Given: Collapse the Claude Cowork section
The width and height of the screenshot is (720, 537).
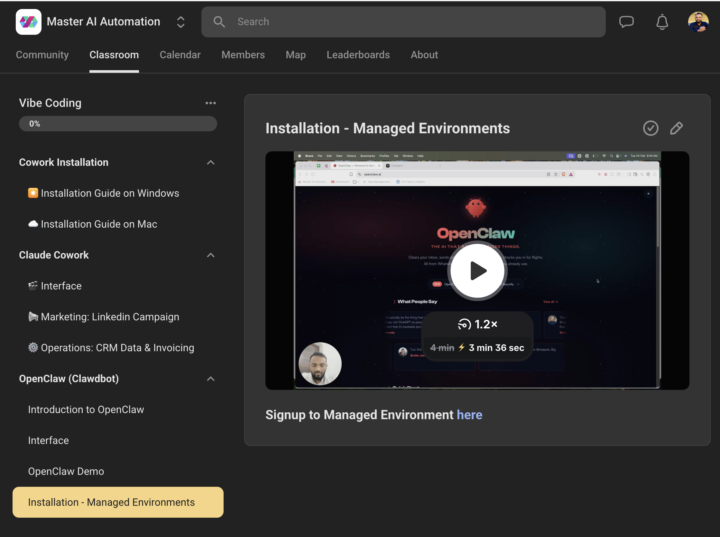Looking at the screenshot, I should (210, 255).
